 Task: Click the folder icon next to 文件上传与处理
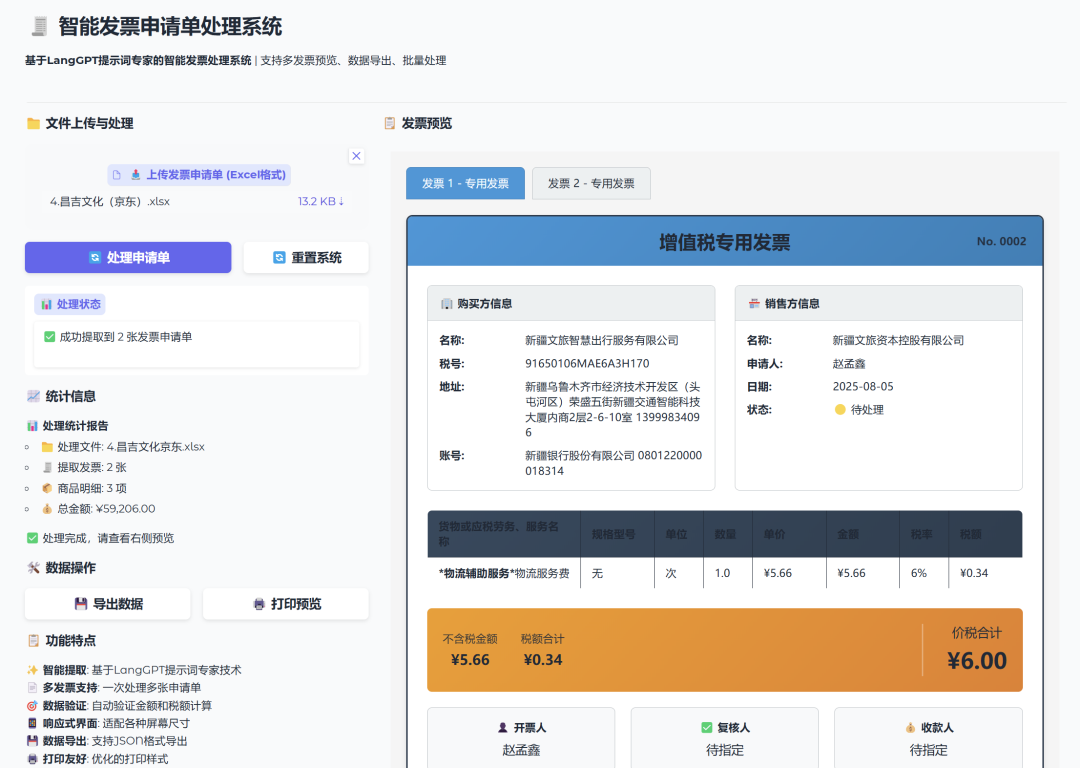(x=33, y=124)
